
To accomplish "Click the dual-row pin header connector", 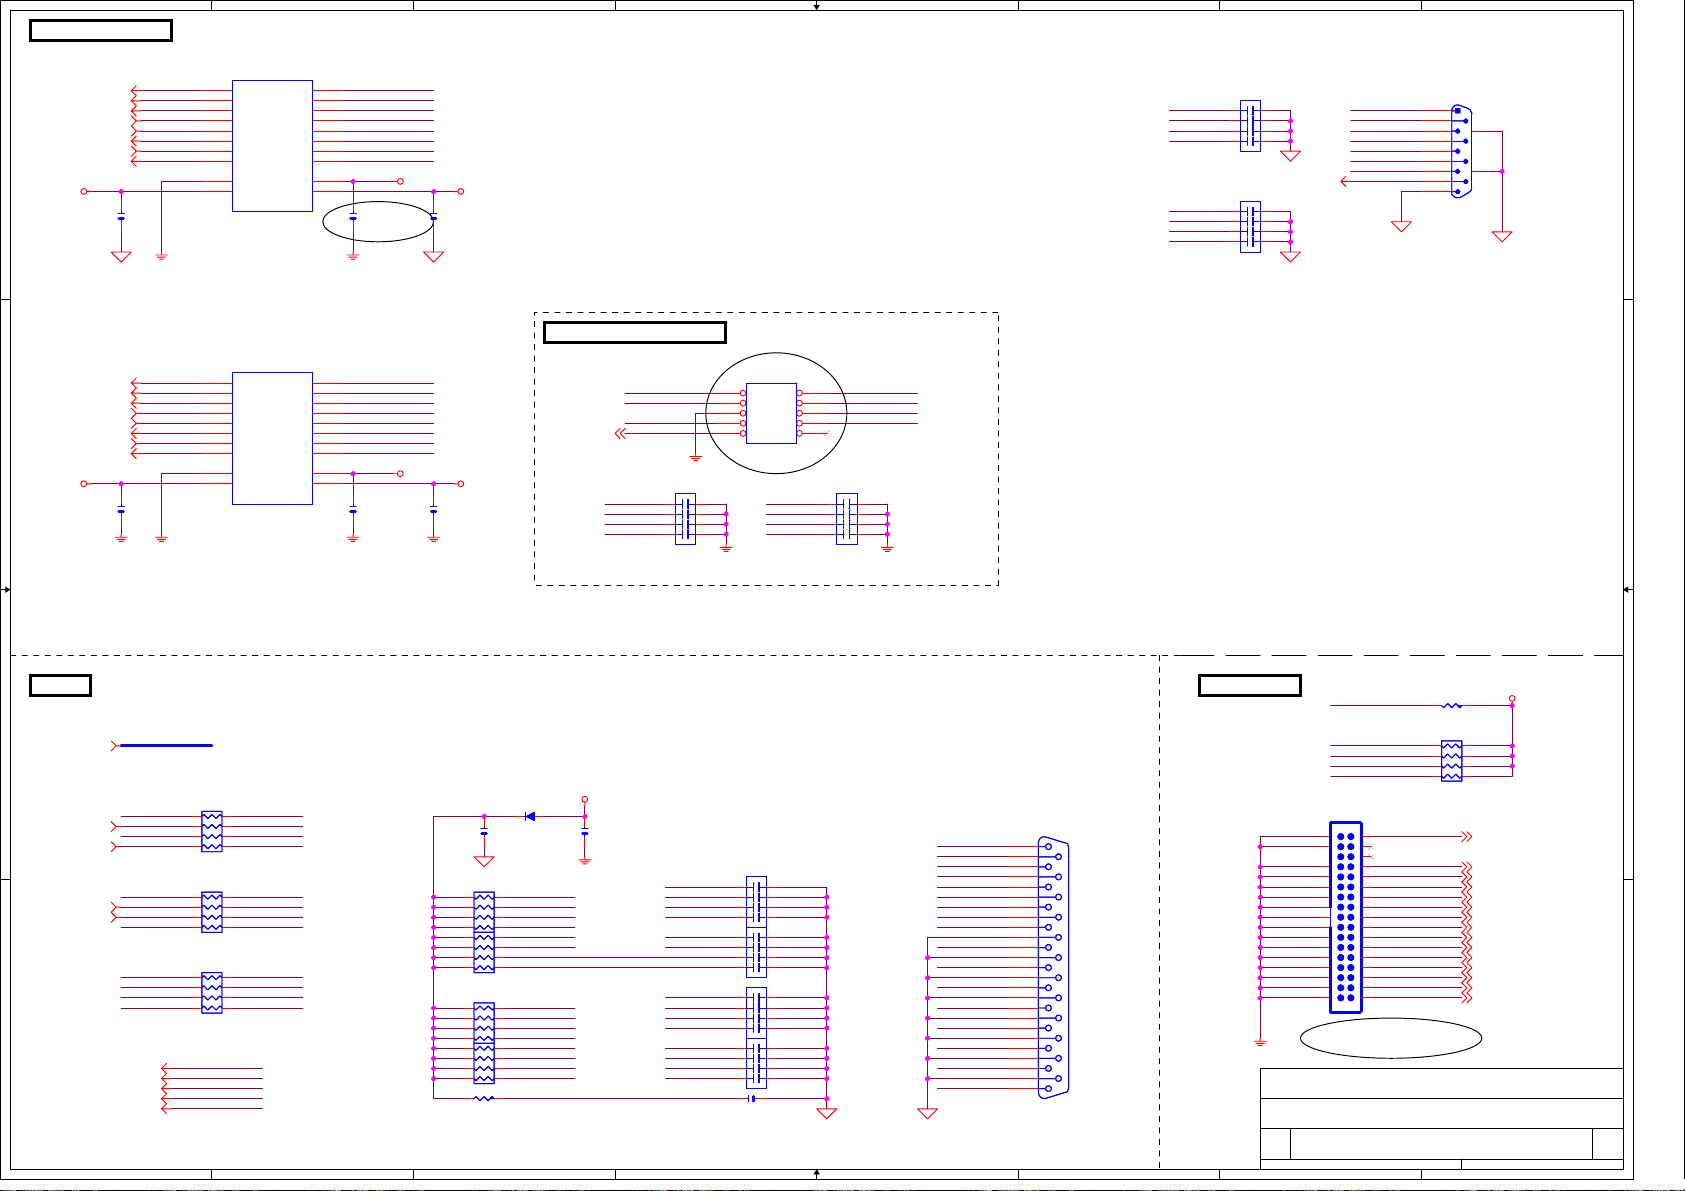I will tap(1346, 917).
